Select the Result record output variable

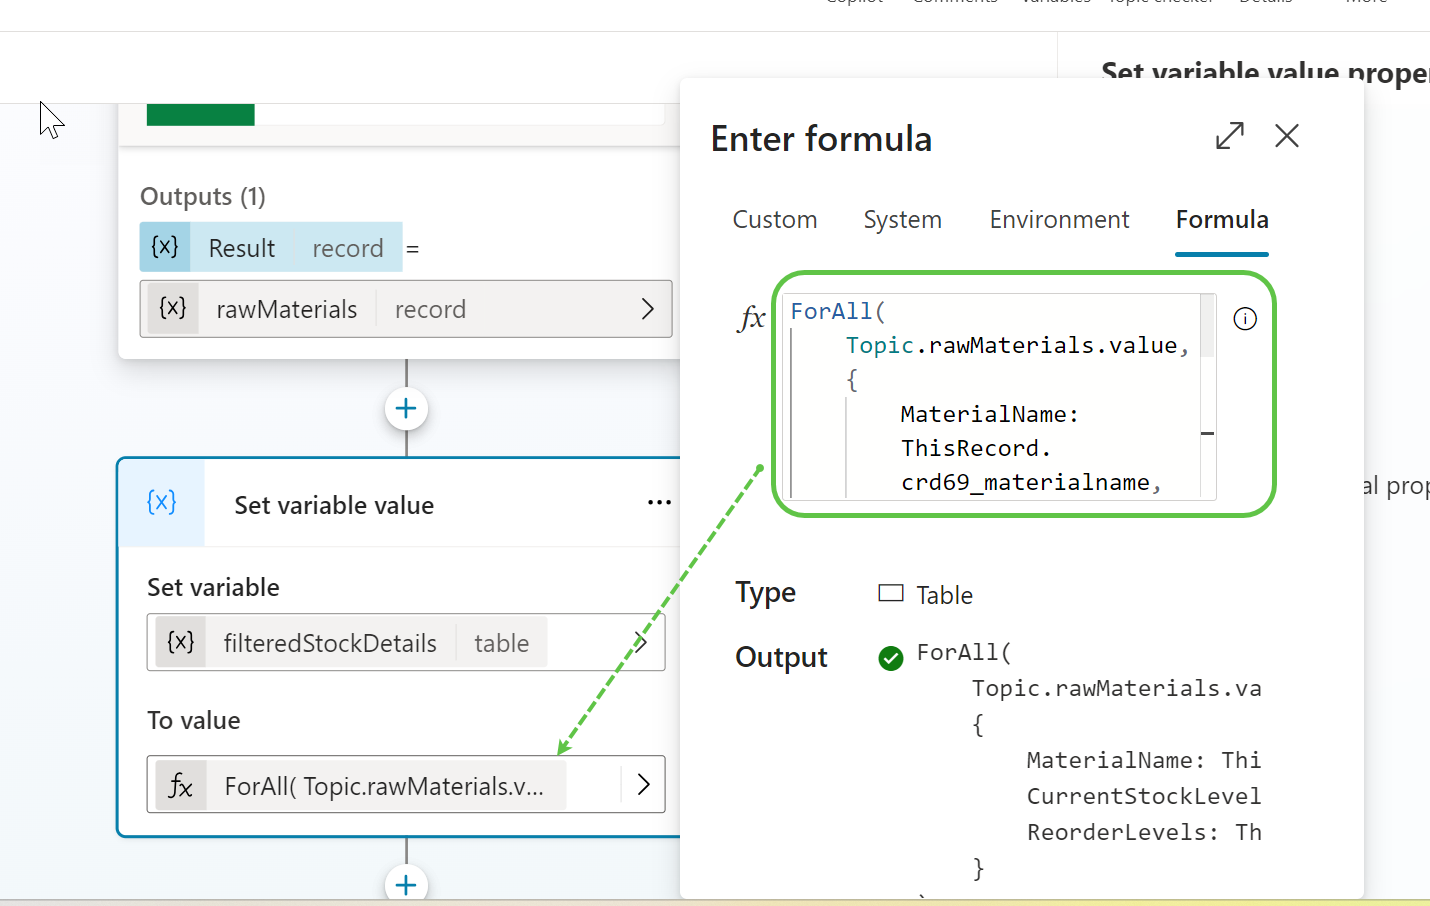270,248
